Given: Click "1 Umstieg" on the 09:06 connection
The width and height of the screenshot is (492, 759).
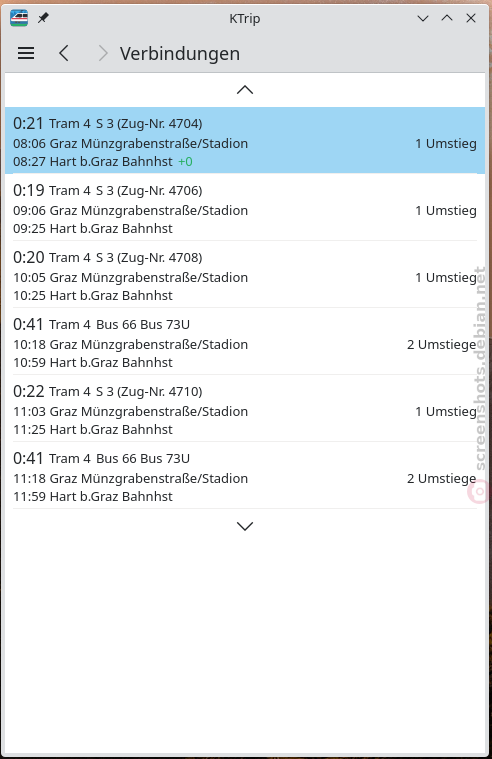Looking at the screenshot, I should pyautogui.click(x=446, y=211).
